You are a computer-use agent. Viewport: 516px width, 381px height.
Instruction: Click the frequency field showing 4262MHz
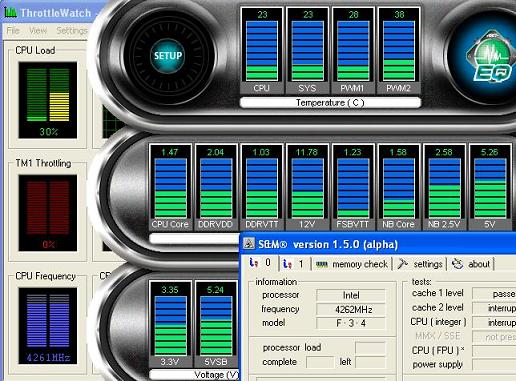351,309
